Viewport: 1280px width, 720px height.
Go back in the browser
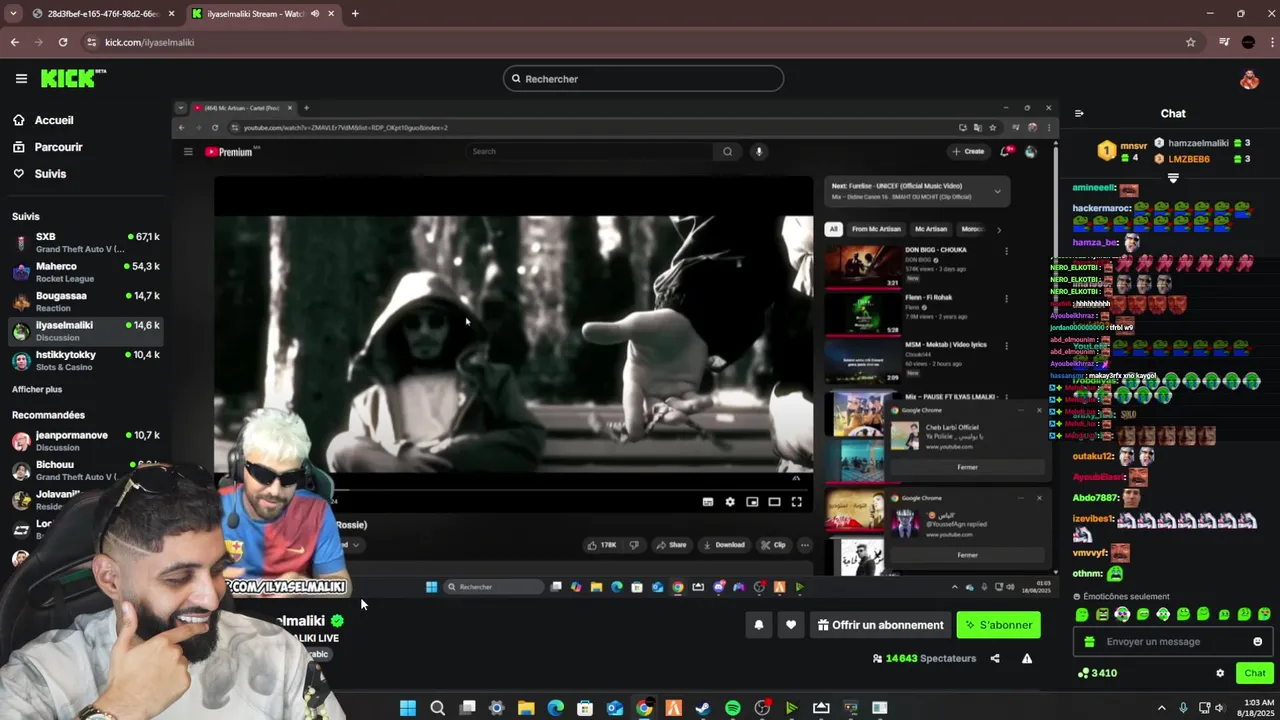pyautogui.click(x=14, y=42)
